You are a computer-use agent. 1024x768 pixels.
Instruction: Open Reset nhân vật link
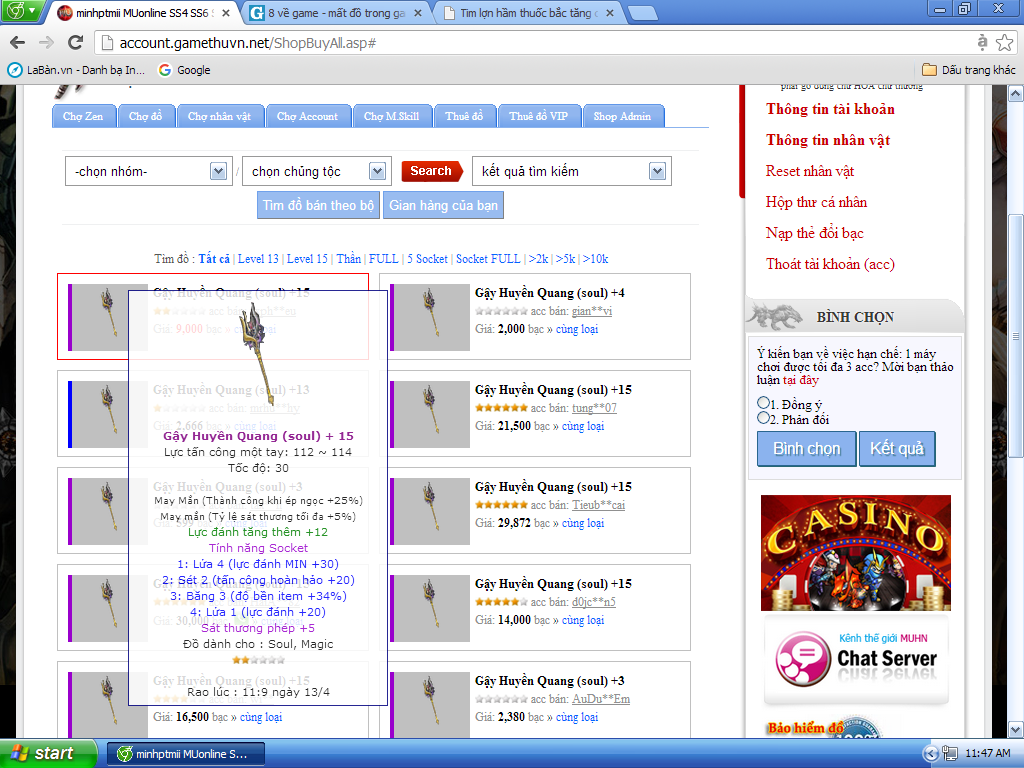pos(810,171)
